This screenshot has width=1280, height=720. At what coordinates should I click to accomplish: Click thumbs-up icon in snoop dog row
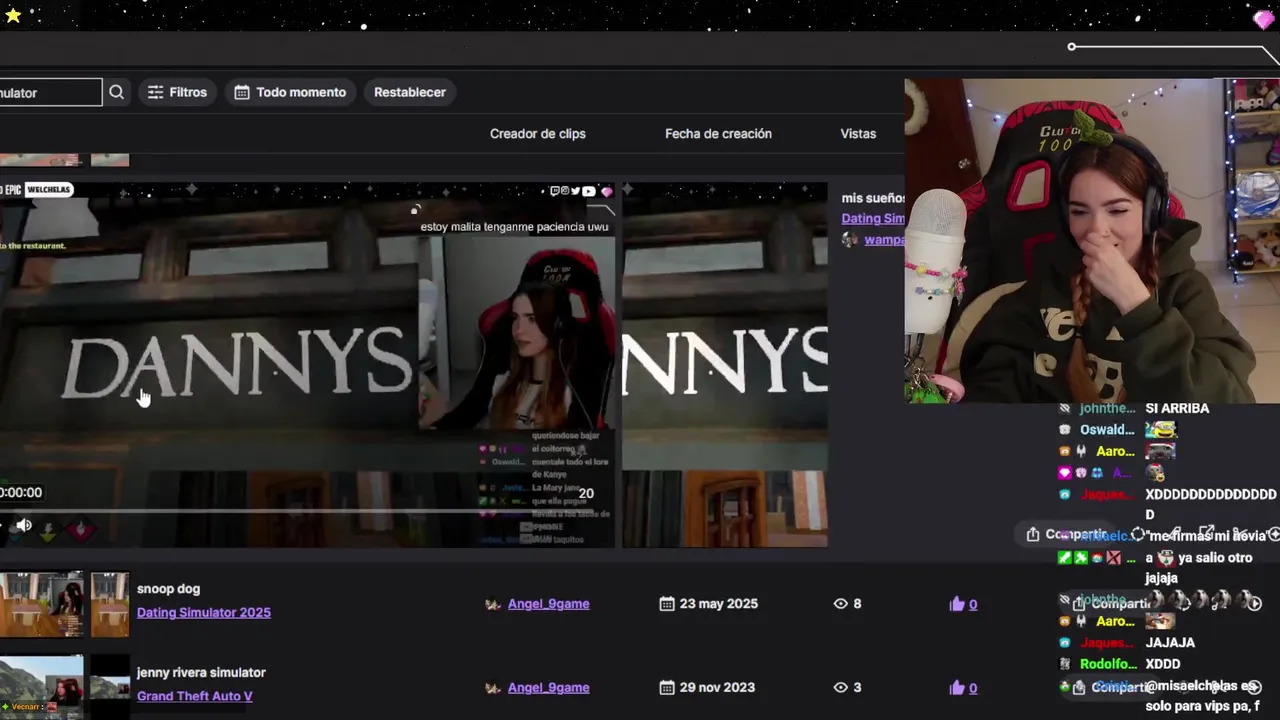pos(957,604)
